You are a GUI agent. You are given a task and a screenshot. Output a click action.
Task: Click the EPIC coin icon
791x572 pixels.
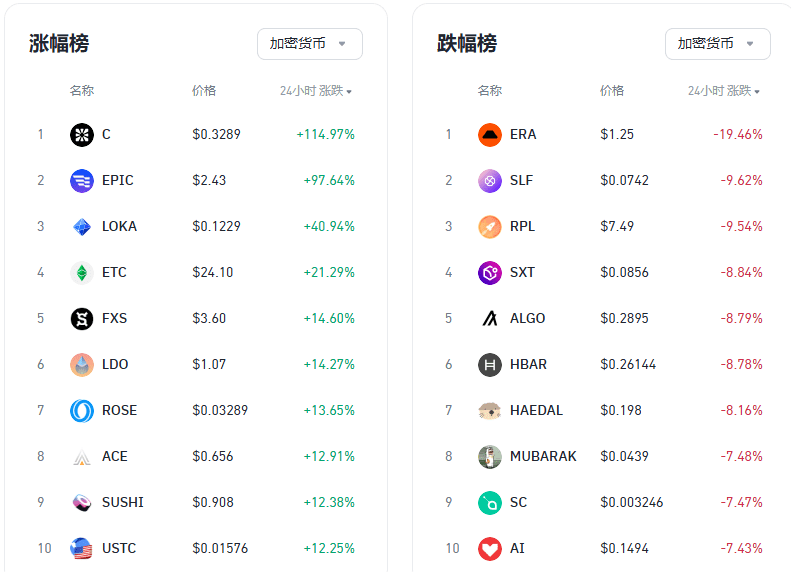click(x=82, y=181)
